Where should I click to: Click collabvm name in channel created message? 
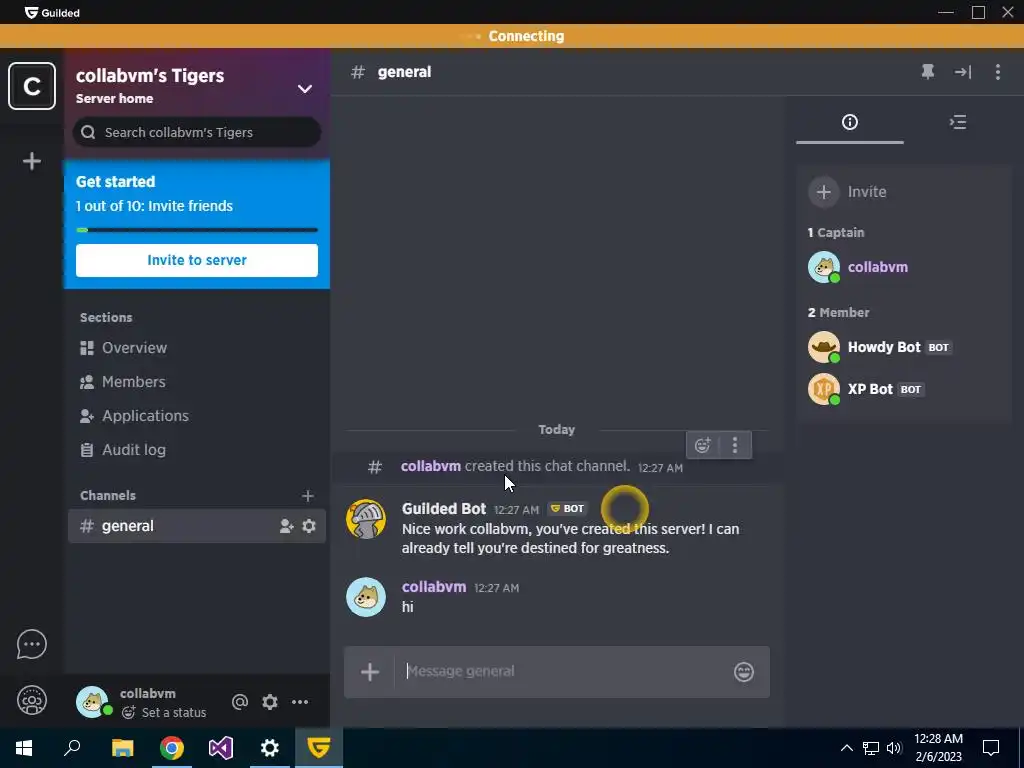pyautogui.click(x=431, y=466)
